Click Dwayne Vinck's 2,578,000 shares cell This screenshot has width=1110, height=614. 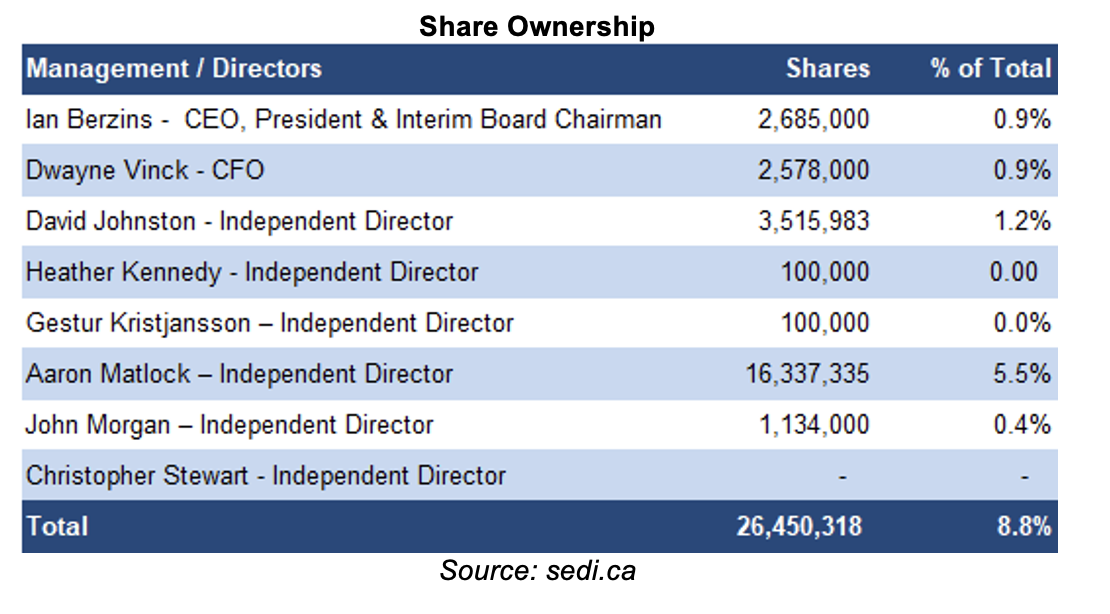coord(813,170)
